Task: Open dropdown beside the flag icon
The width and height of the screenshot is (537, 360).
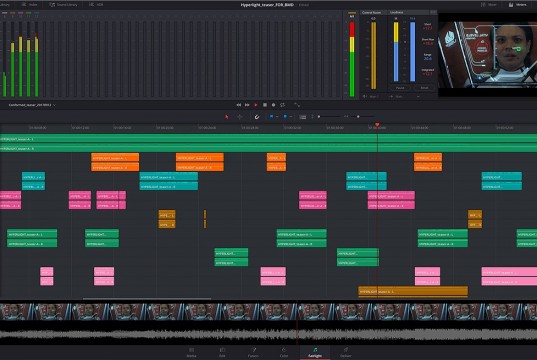Action: click(x=277, y=117)
